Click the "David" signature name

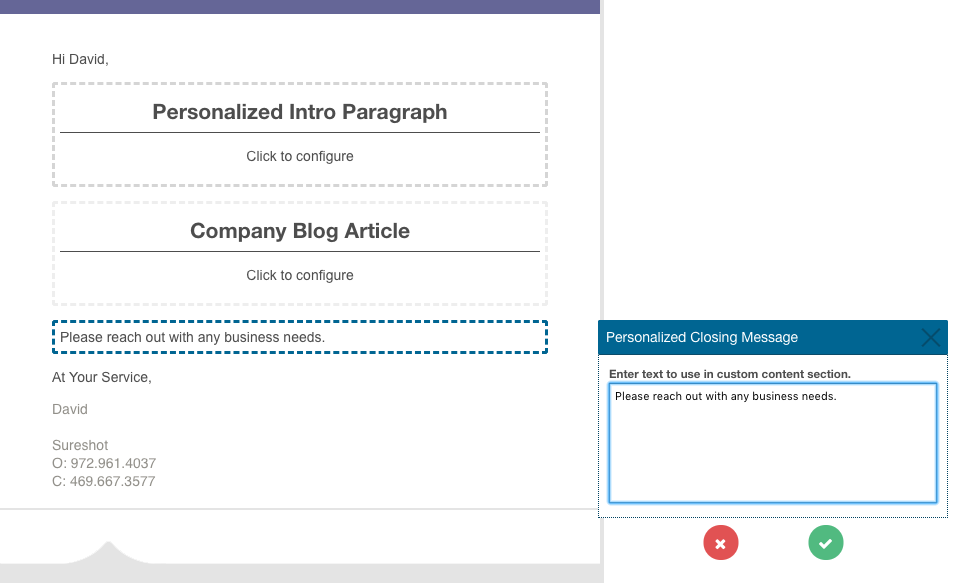[x=70, y=409]
